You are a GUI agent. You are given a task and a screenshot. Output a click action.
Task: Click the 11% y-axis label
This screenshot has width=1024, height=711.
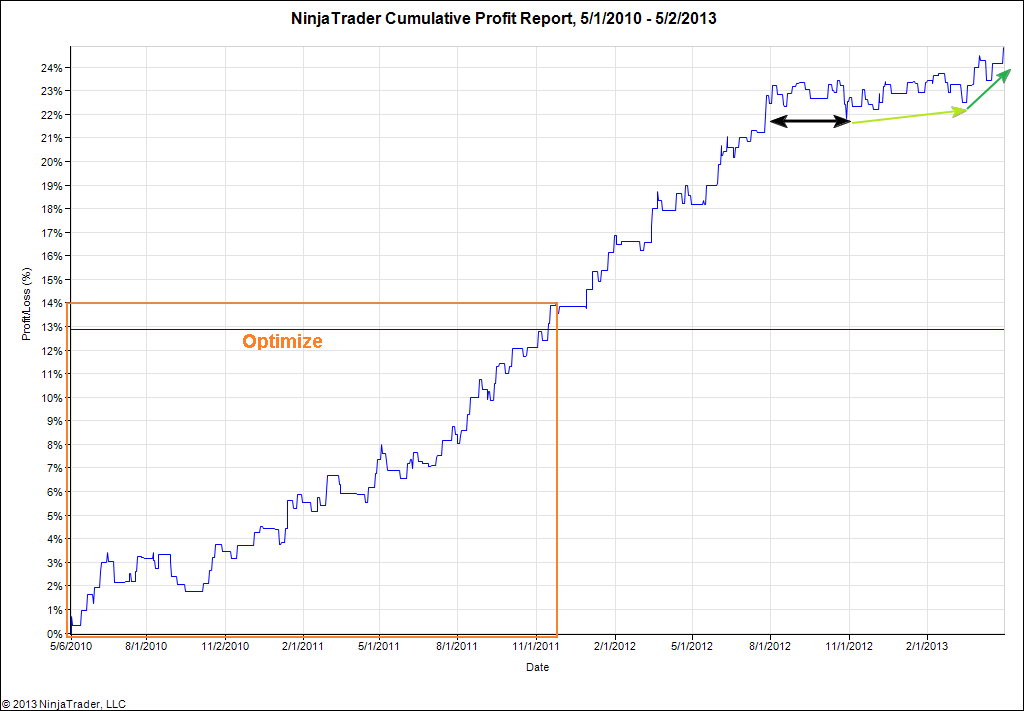(52, 374)
